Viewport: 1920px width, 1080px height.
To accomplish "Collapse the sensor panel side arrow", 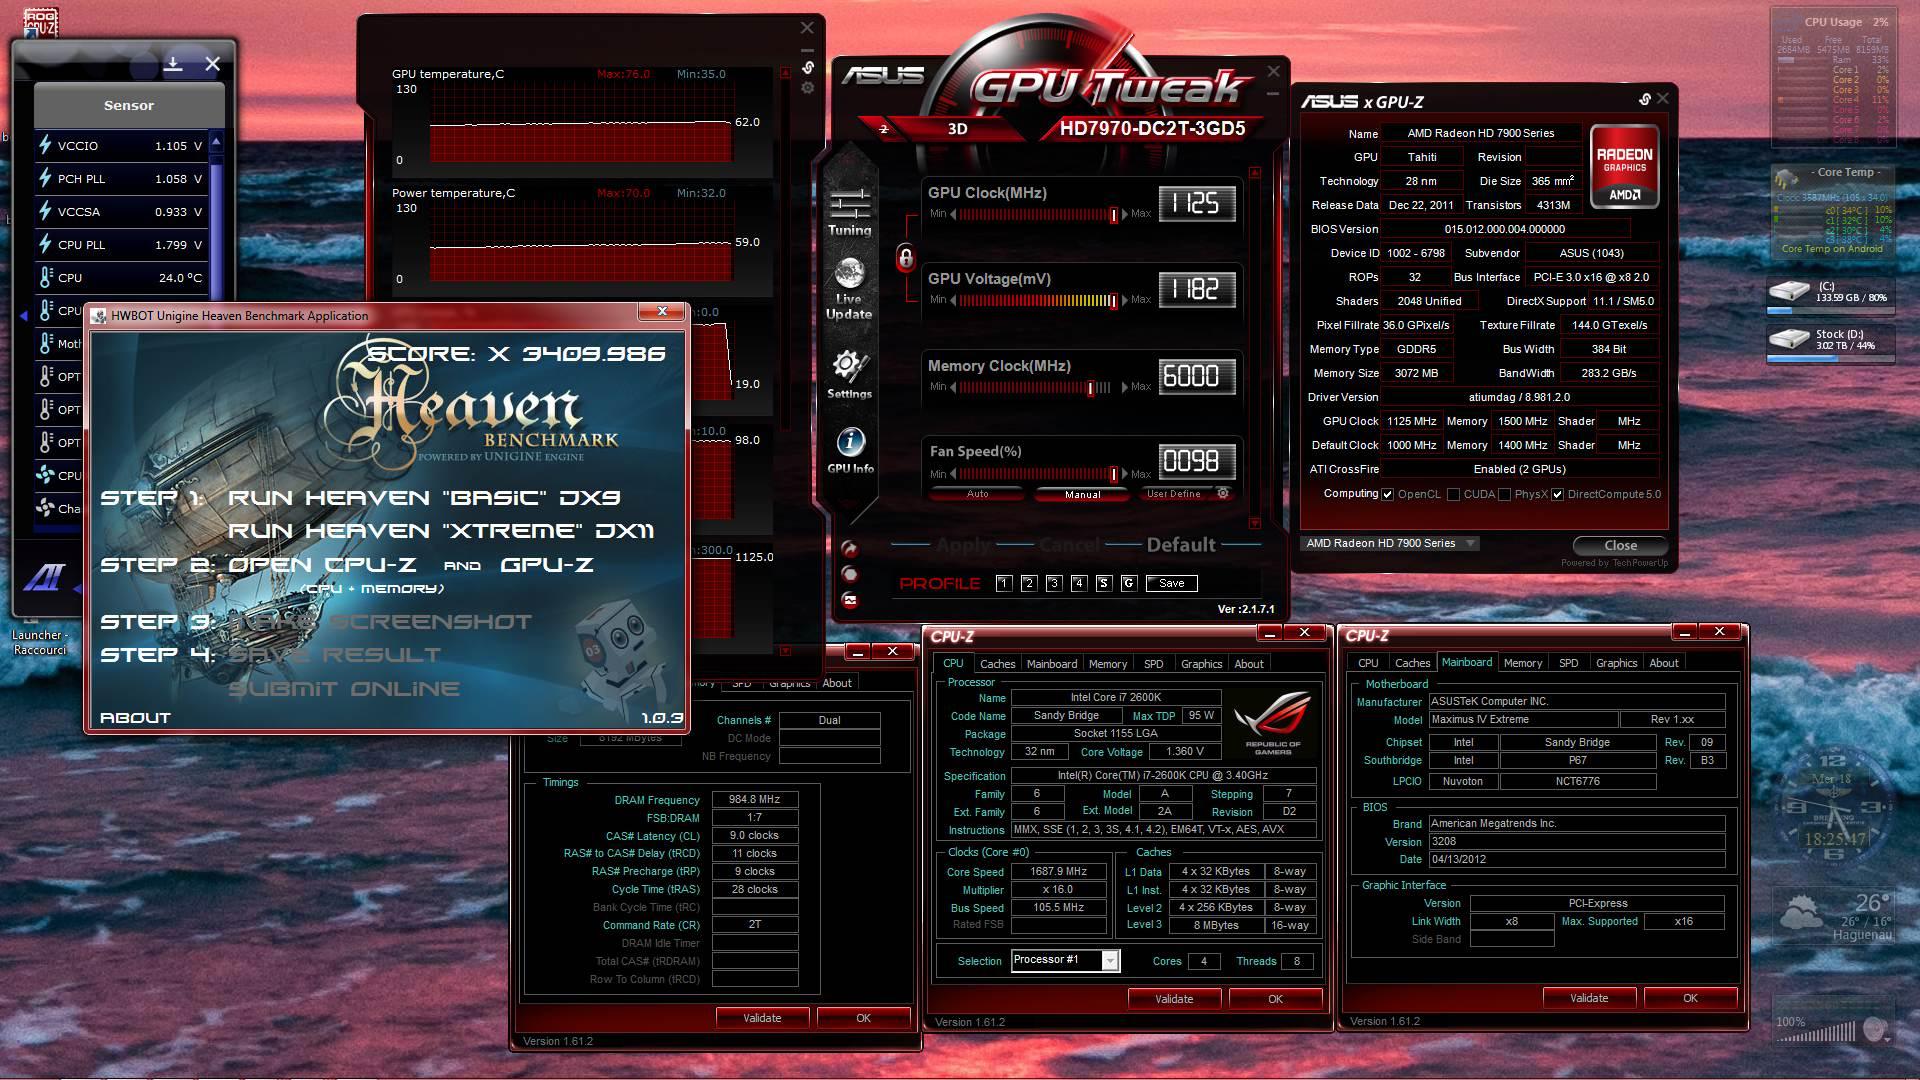I will click(23, 315).
